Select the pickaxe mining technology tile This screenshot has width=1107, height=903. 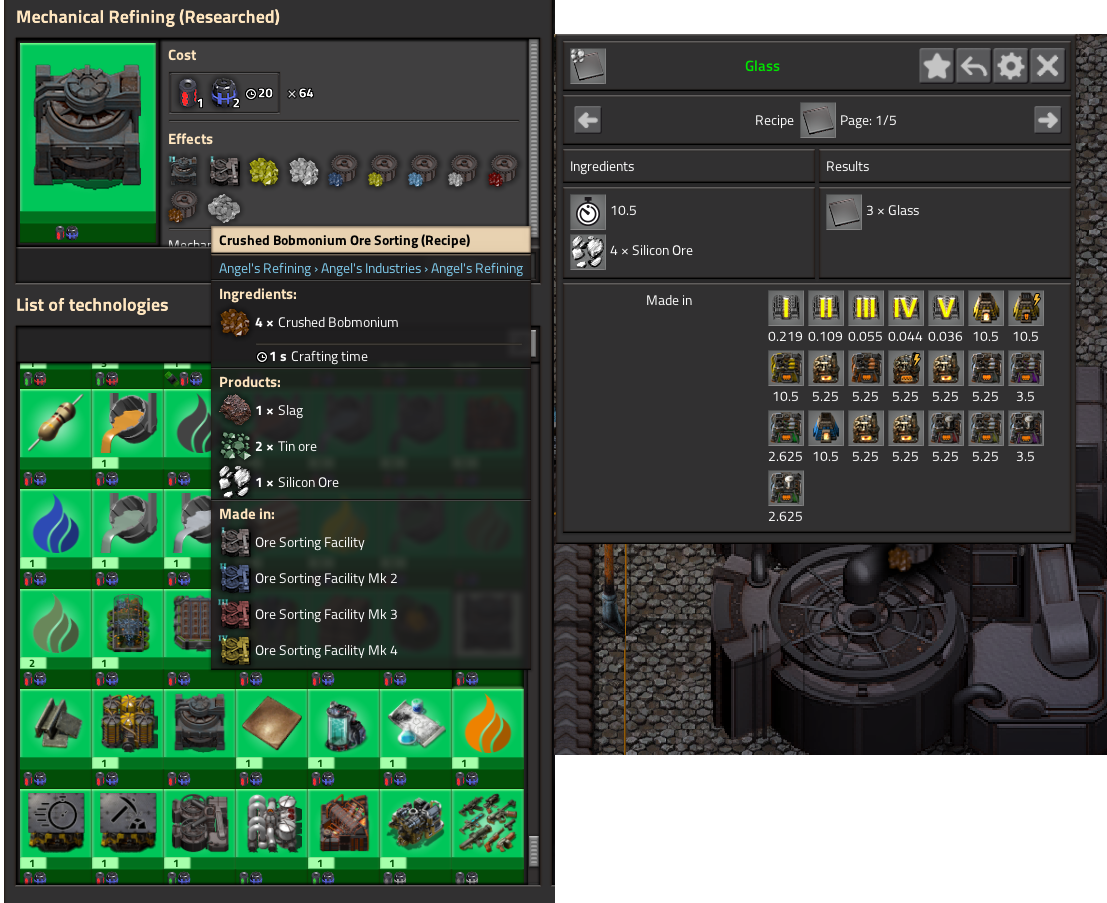pyautogui.click(x=128, y=824)
